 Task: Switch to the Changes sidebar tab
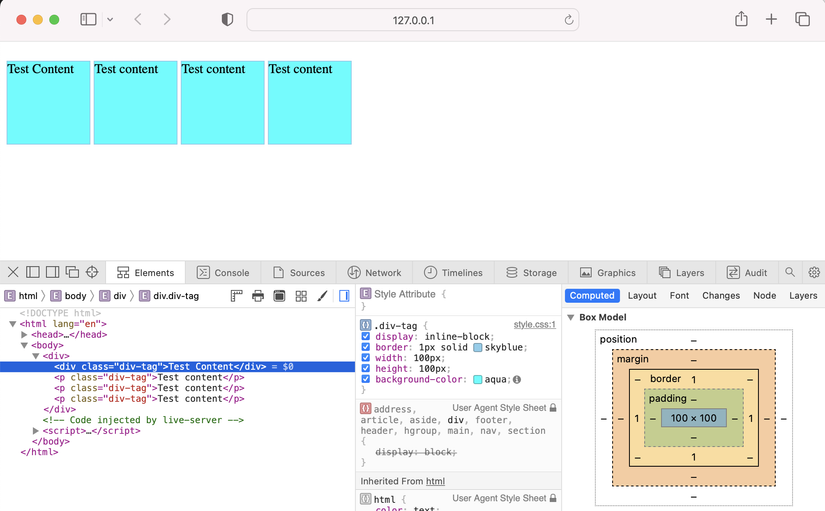721,296
